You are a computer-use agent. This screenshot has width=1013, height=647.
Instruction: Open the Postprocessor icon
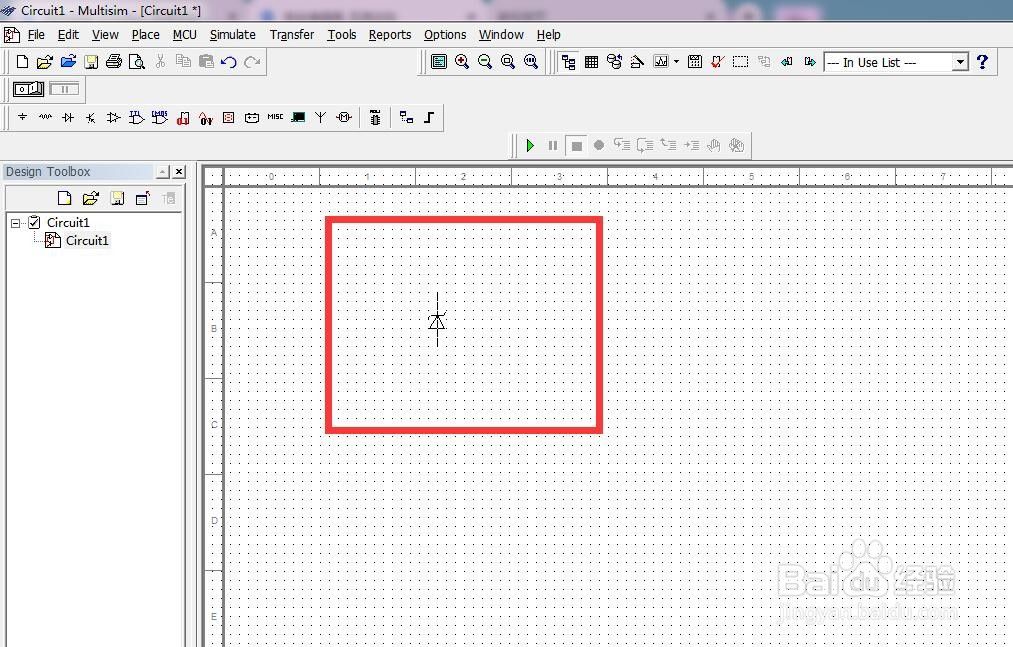coord(695,62)
